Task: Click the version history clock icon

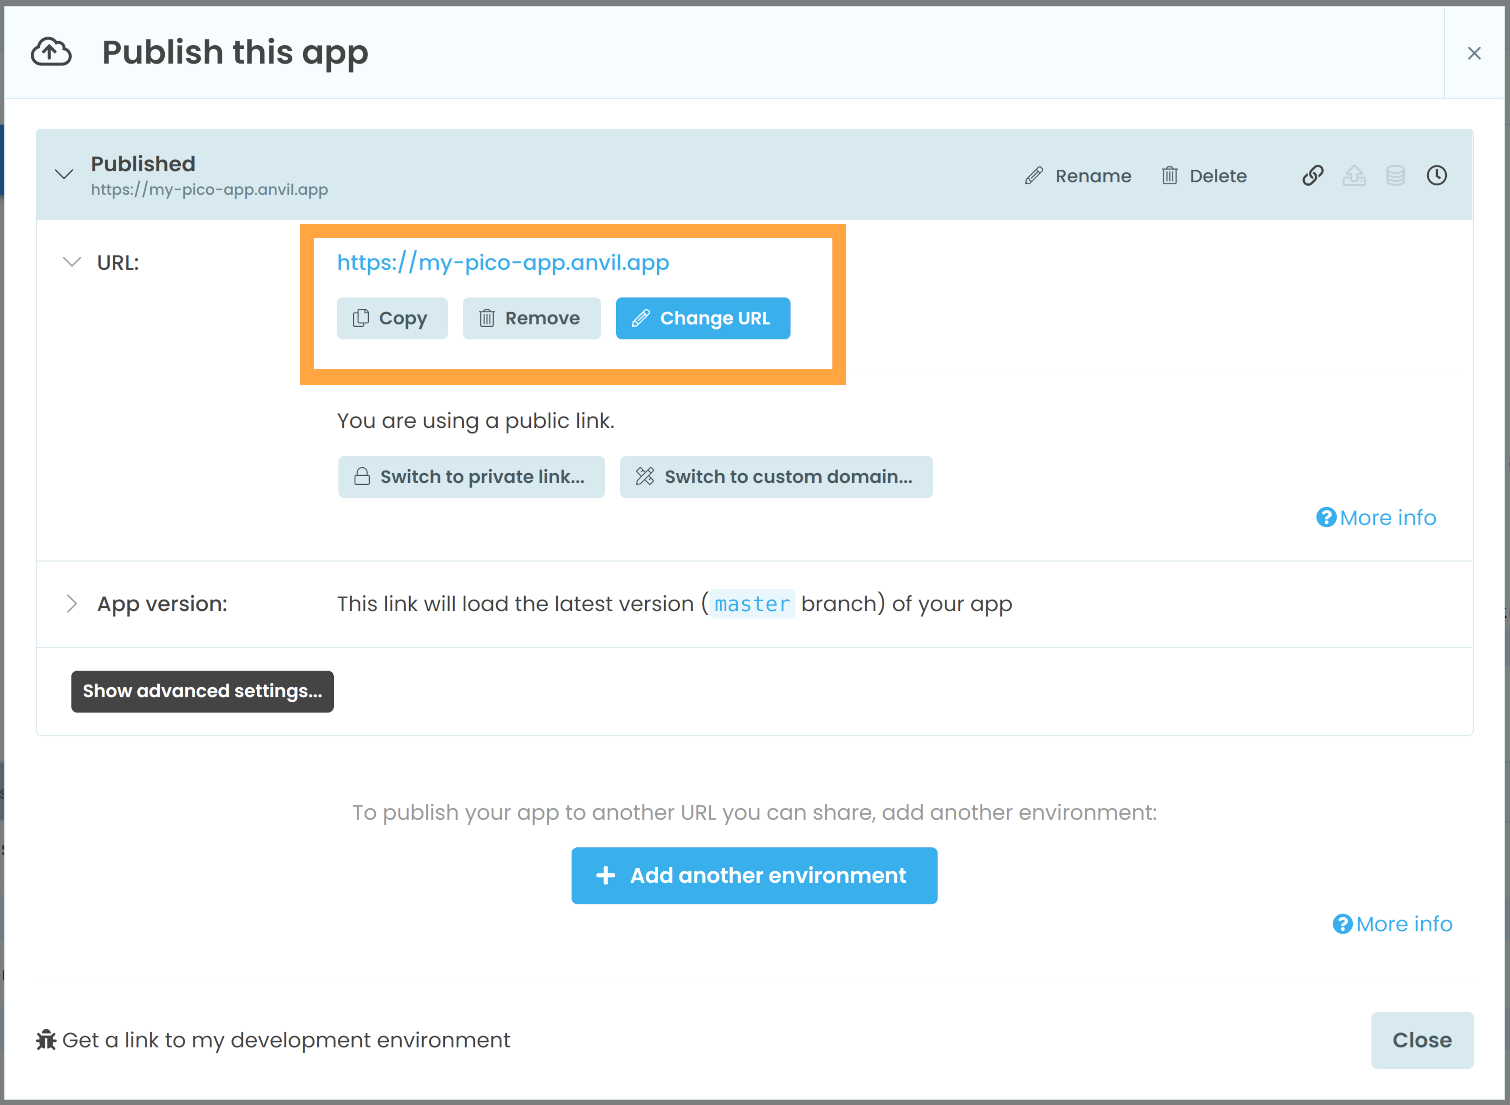Action: point(1437,175)
